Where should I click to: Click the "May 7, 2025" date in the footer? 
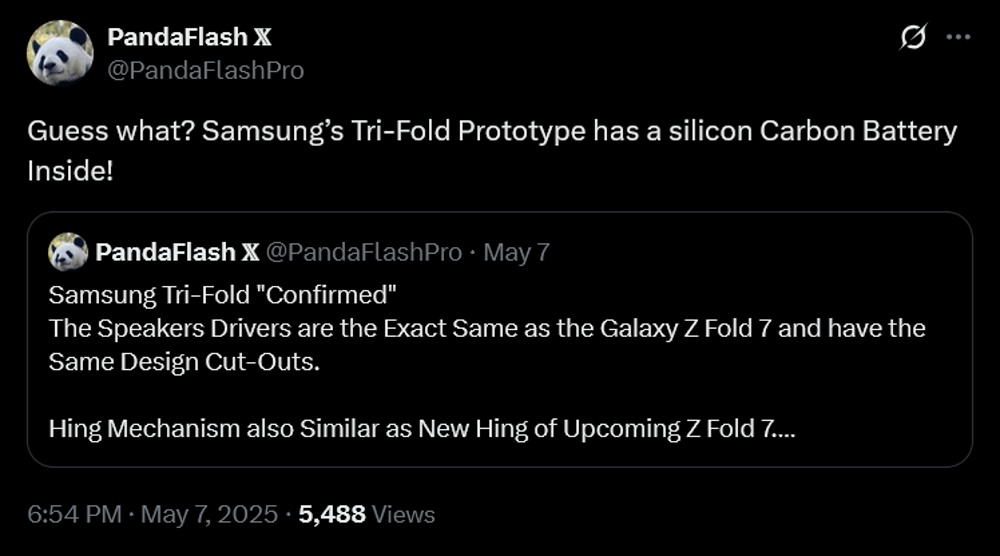208,515
